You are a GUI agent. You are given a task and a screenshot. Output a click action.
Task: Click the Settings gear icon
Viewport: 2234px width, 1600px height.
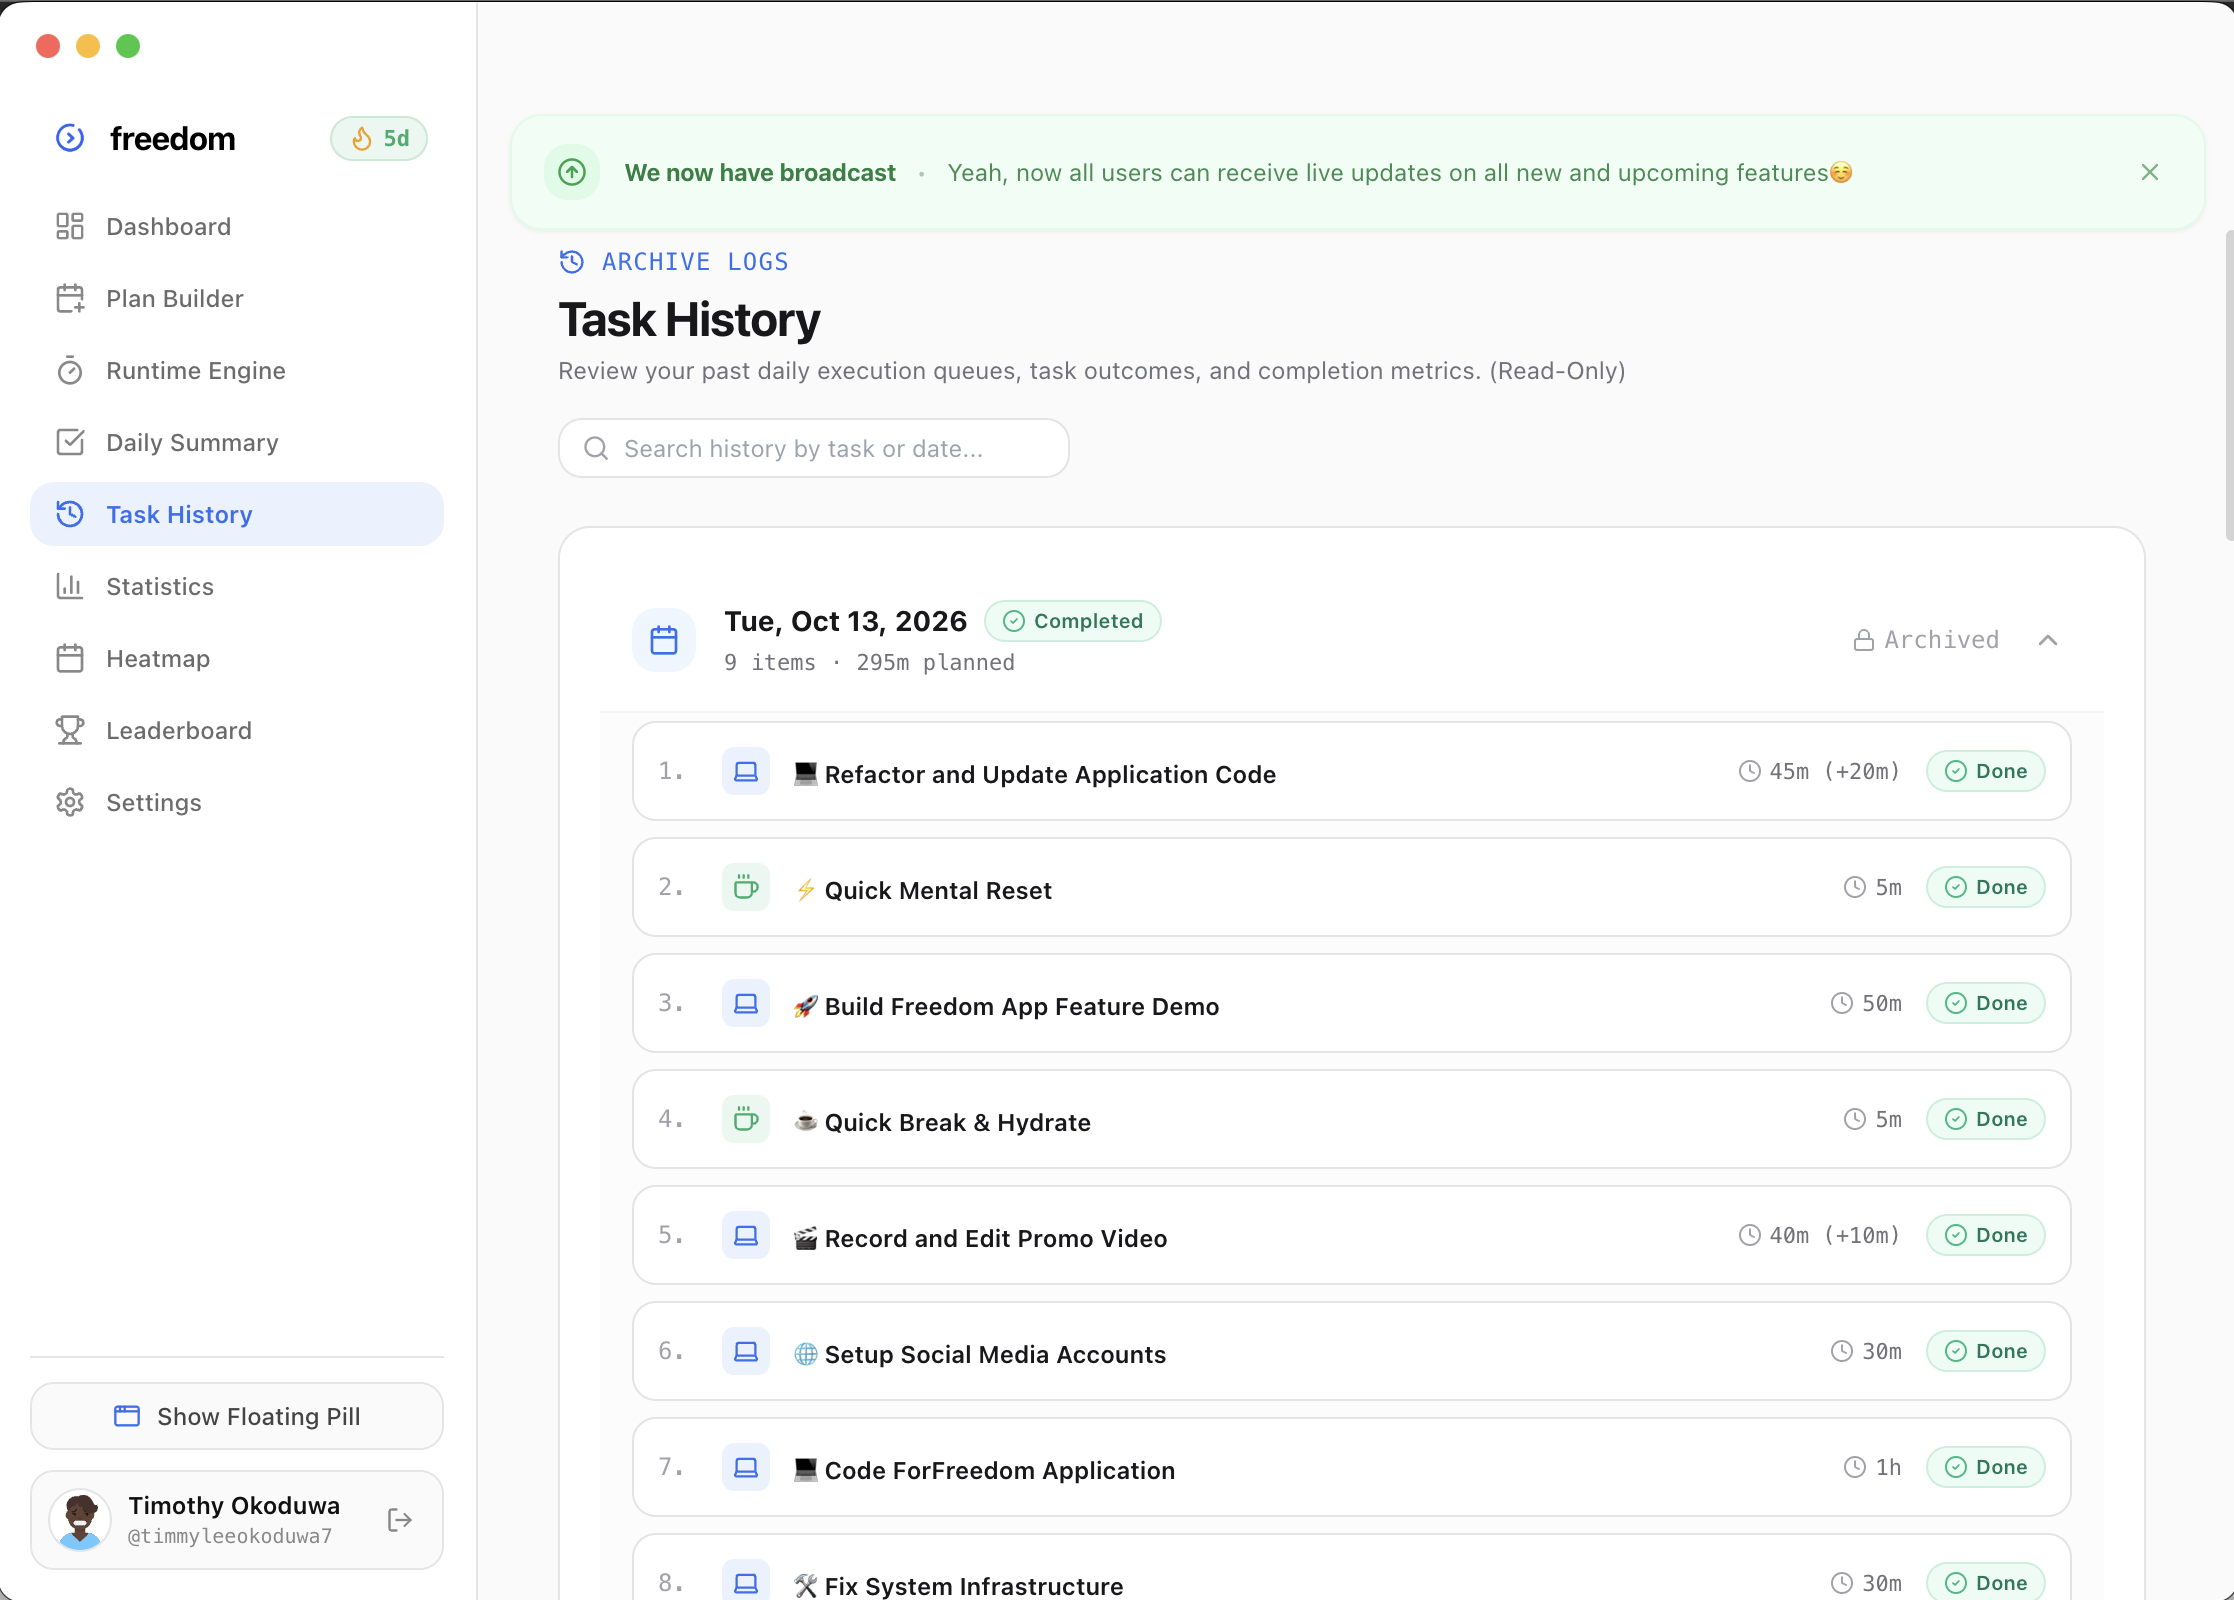pyautogui.click(x=70, y=802)
